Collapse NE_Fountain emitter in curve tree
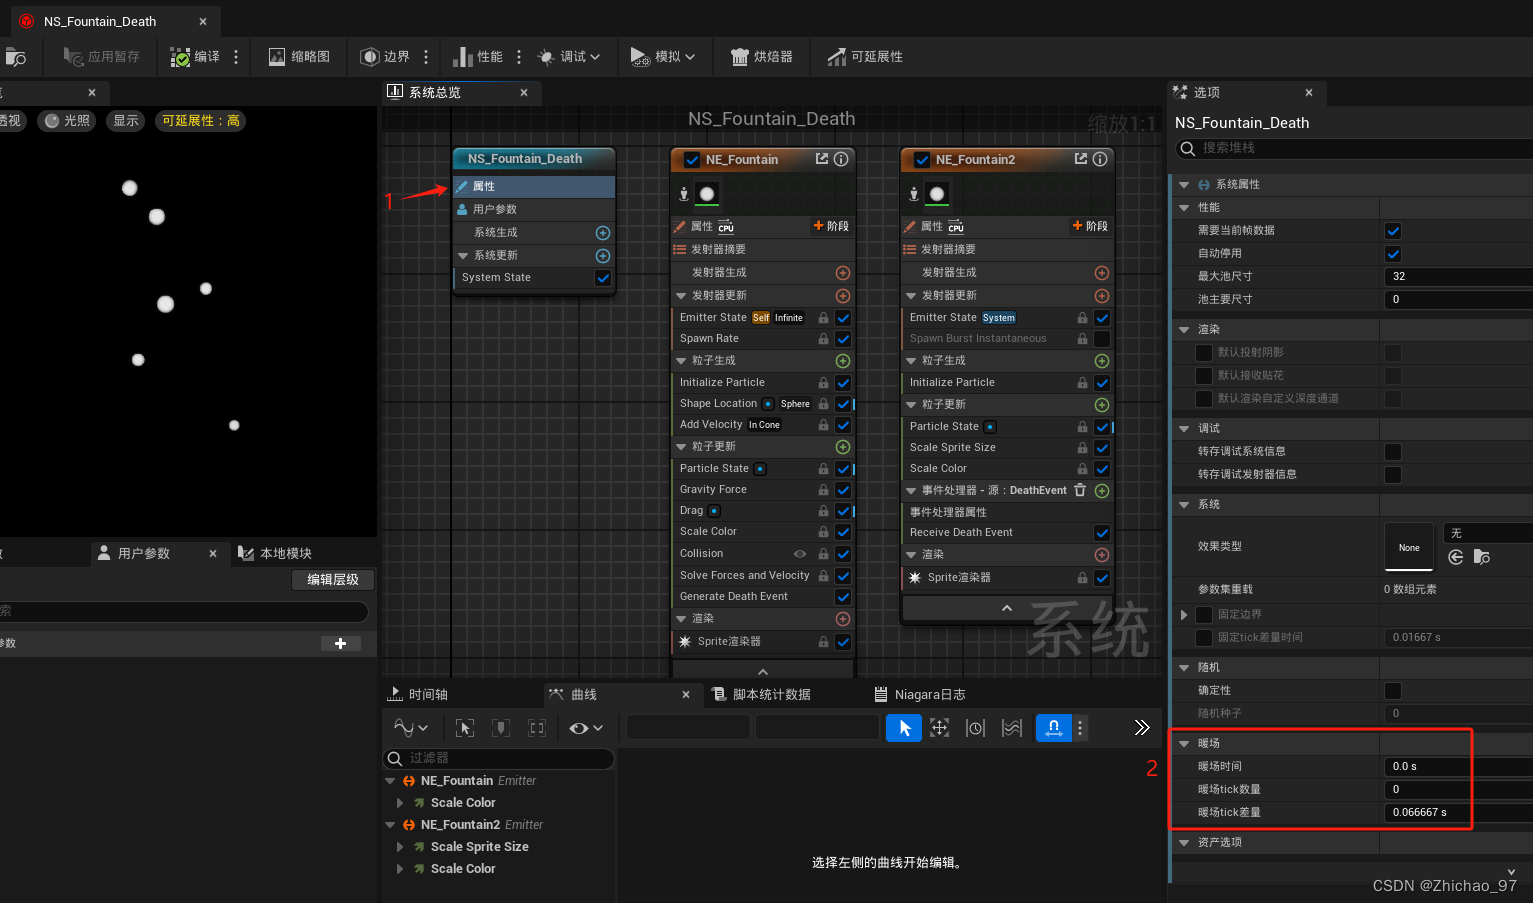1533x903 pixels. click(390, 781)
